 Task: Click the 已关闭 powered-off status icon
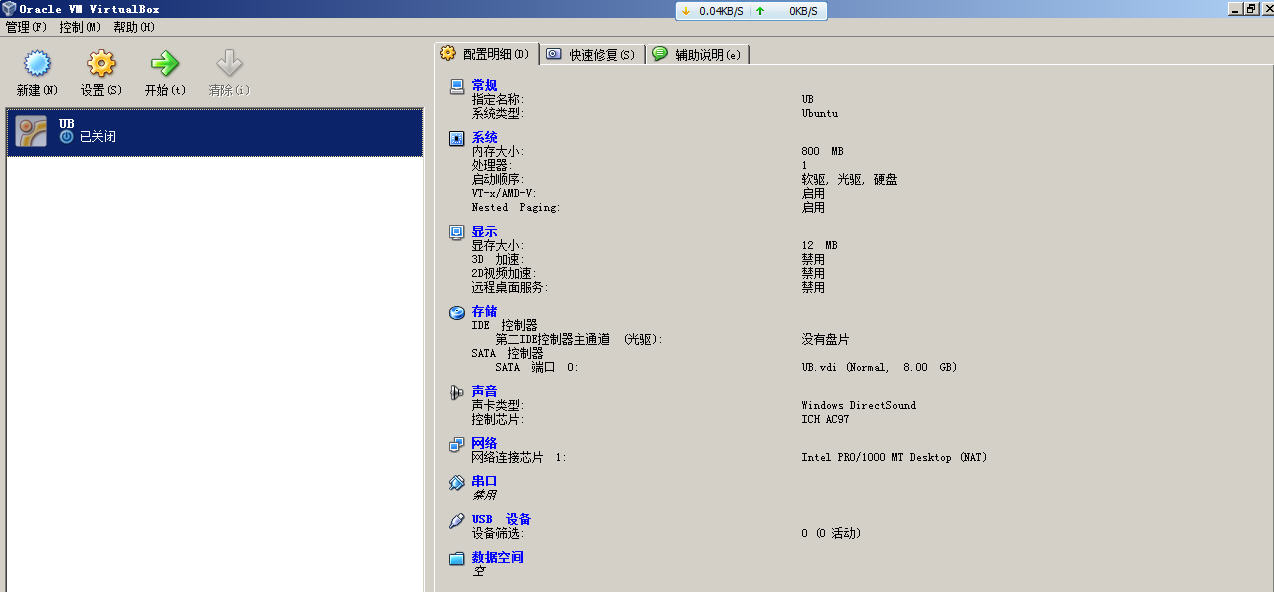pyautogui.click(x=66, y=137)
